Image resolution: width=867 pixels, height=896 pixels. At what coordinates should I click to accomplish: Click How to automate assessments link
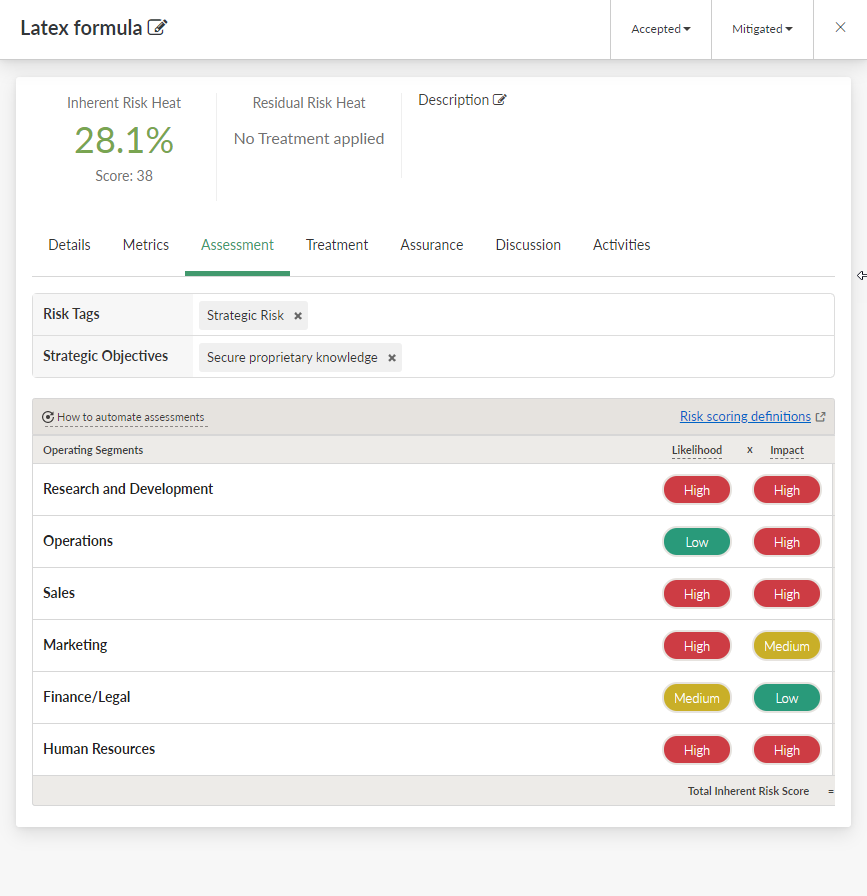coord(130,417)
